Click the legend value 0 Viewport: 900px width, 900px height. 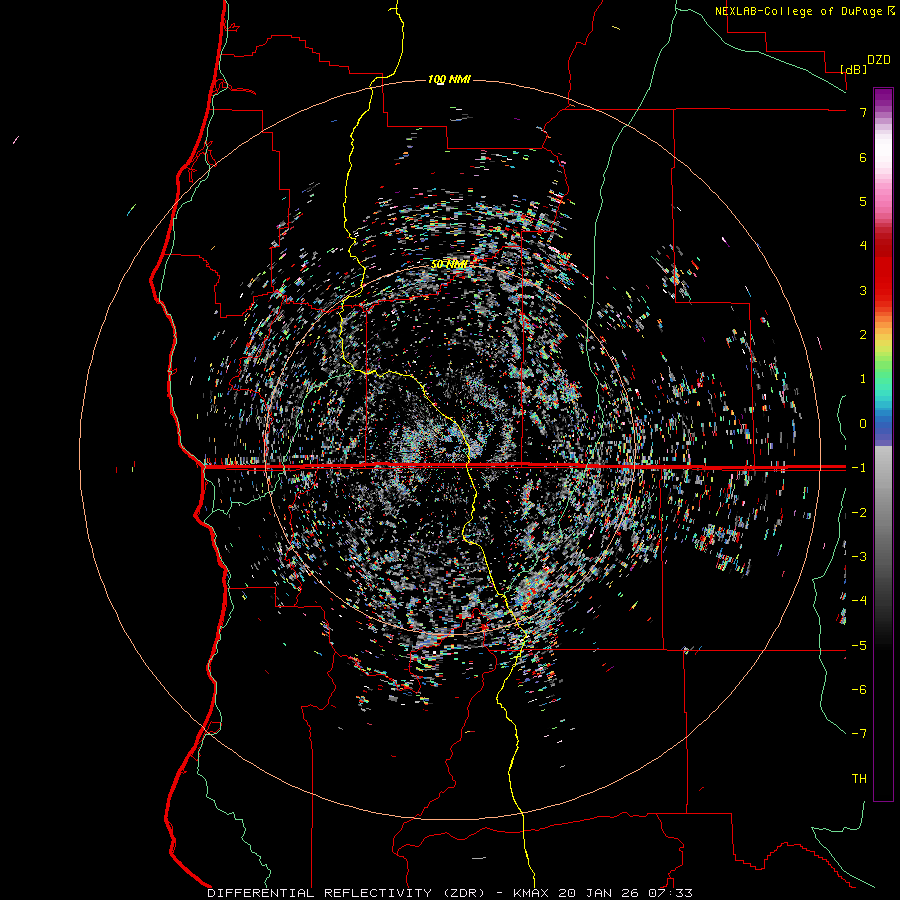[863, 424]
